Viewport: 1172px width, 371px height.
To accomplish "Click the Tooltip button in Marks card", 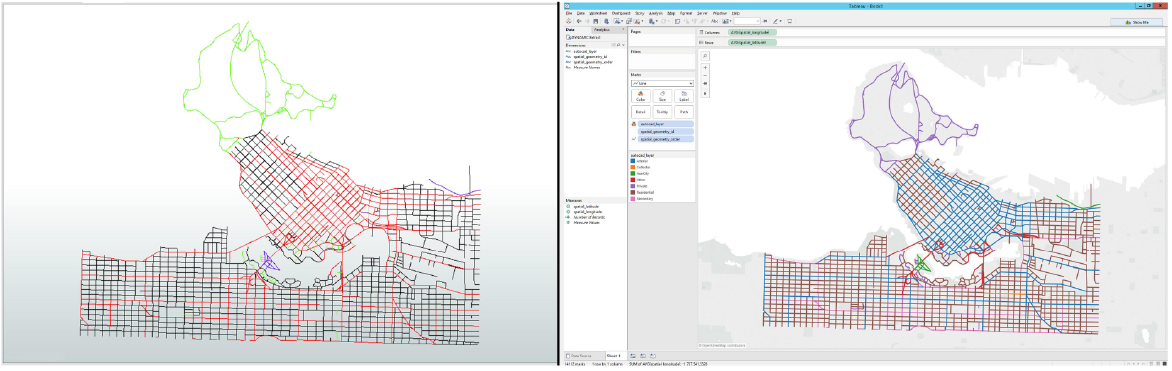I will tap(661, 111).
